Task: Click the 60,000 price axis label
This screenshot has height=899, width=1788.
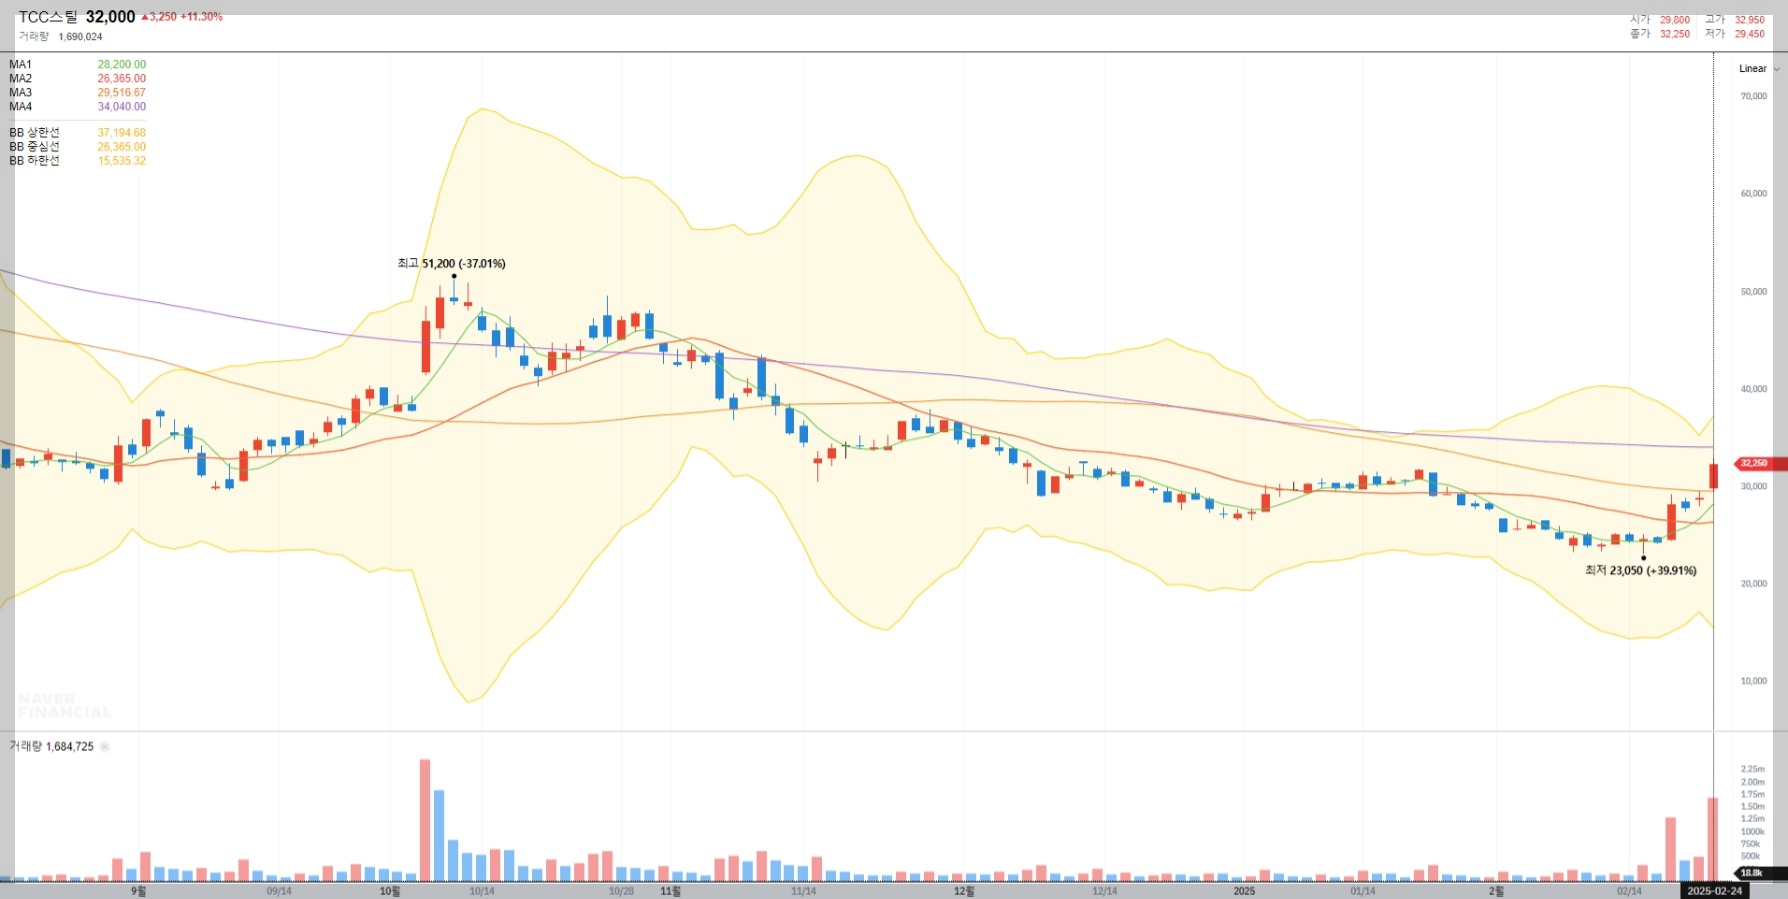Action: 1754,194
